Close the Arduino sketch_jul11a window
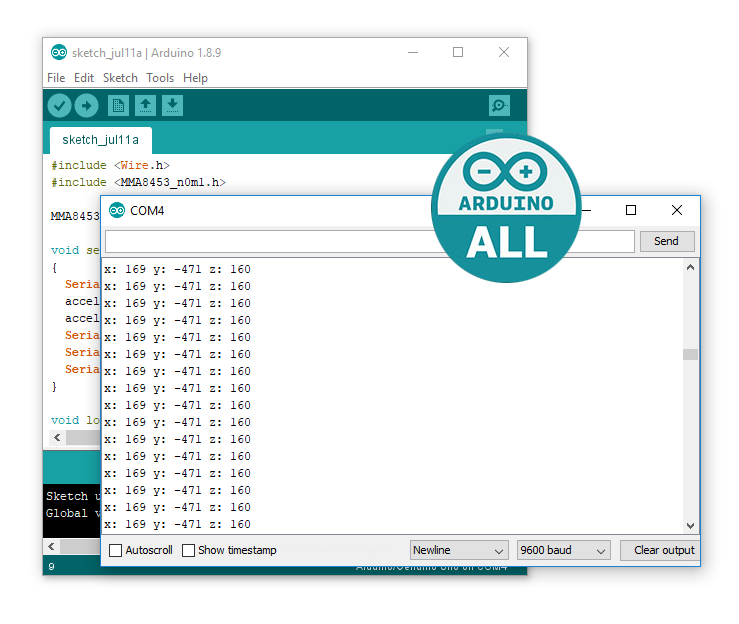 coord(504,52)
